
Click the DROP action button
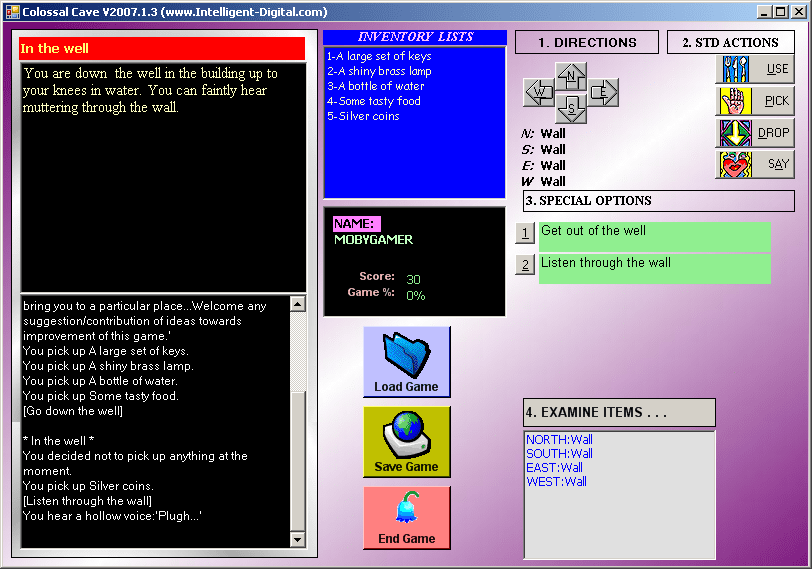755,133
